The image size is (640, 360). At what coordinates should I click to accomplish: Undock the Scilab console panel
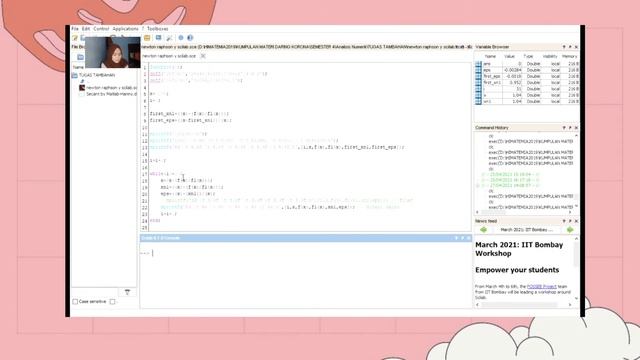(462, 238)
